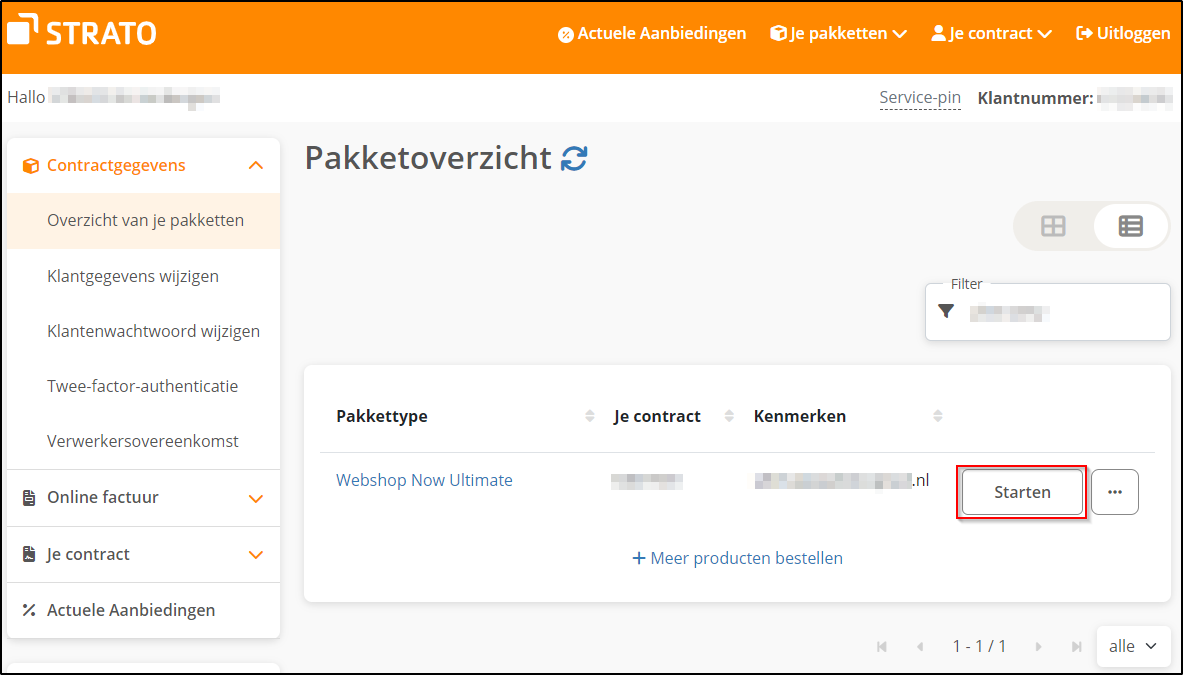Click the first-page pagination icon
Image resolution: width=1183 pixels, height=675 pixels.
pos(883,646)
